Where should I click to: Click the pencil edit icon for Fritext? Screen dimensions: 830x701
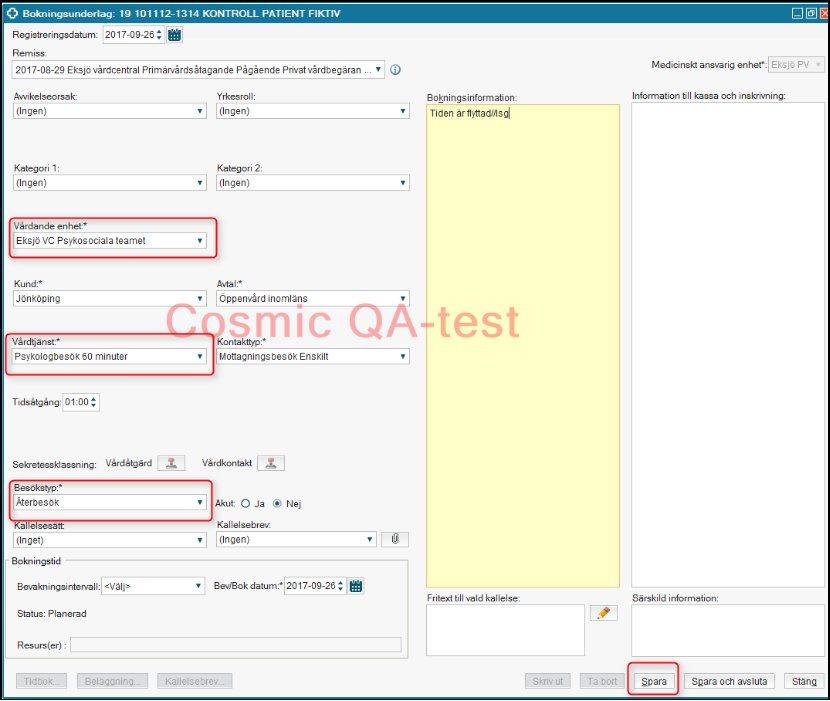click(604, 613)
